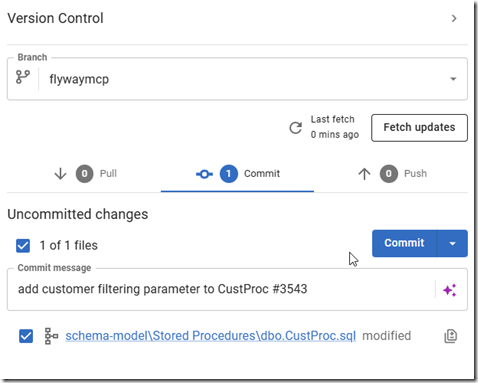The image size is (478, 383).
Task: Generate commit message with AI sparkle icon
Action: pyautogui.click(x=450, y=290)
